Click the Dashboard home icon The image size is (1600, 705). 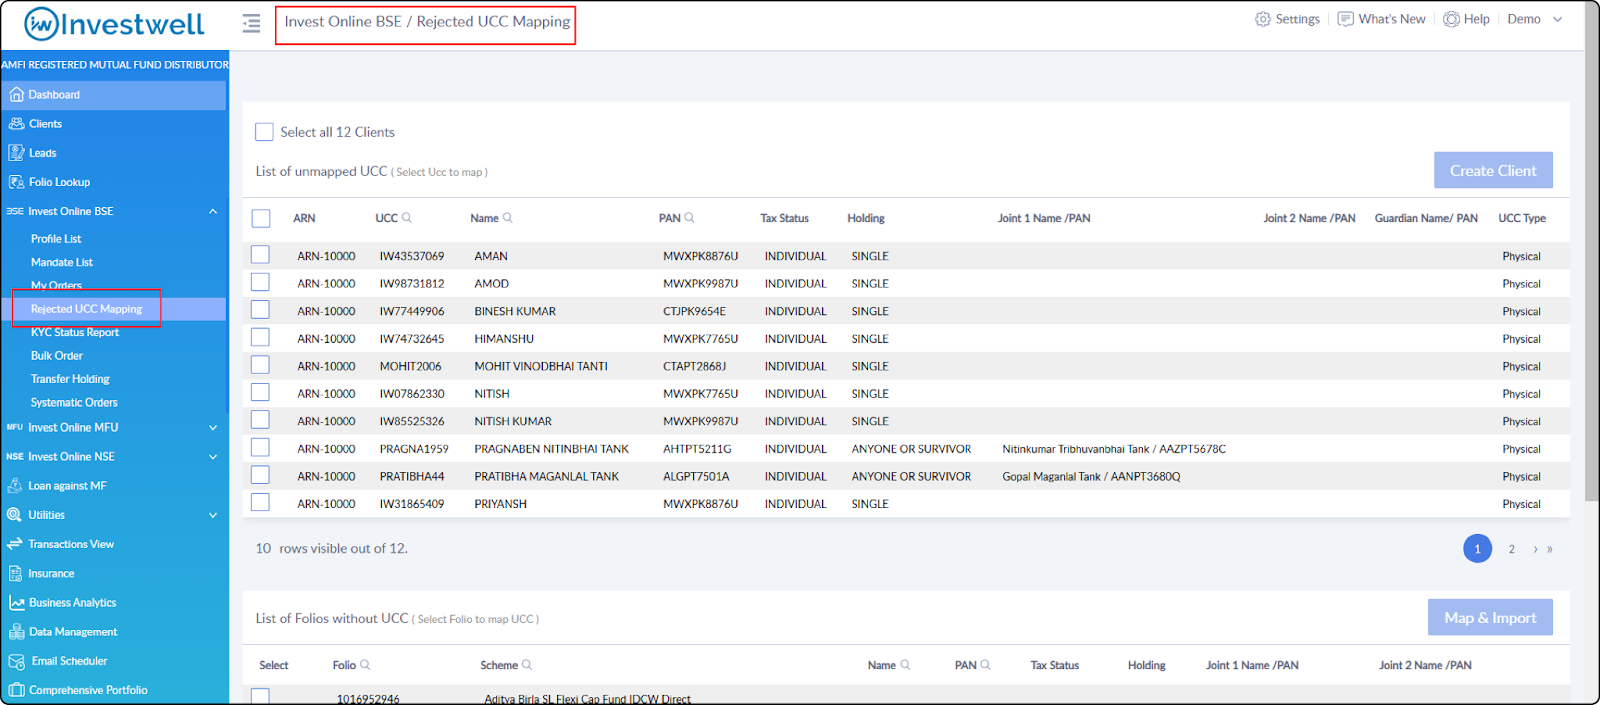pos(16,95)
